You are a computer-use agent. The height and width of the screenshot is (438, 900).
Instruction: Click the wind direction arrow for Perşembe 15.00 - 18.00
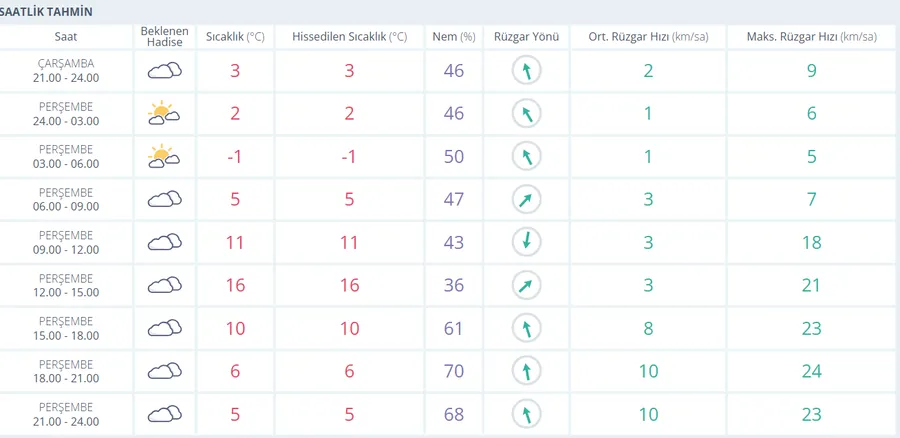pos(526,328)
